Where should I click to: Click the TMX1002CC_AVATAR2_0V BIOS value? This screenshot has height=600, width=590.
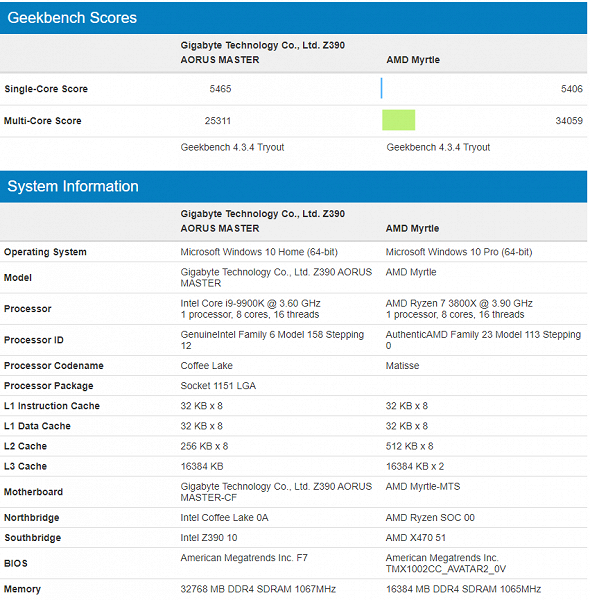446,569
